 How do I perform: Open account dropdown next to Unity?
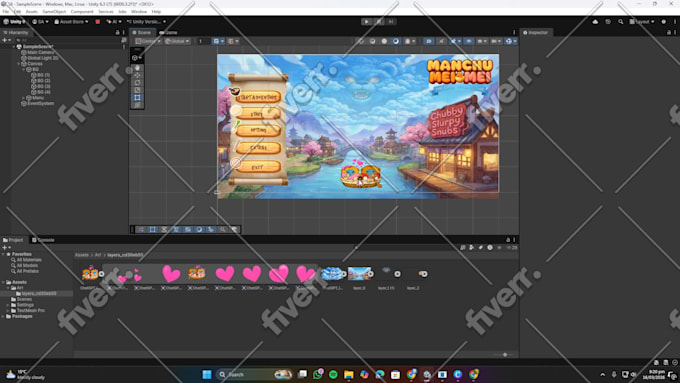[40, 22]
